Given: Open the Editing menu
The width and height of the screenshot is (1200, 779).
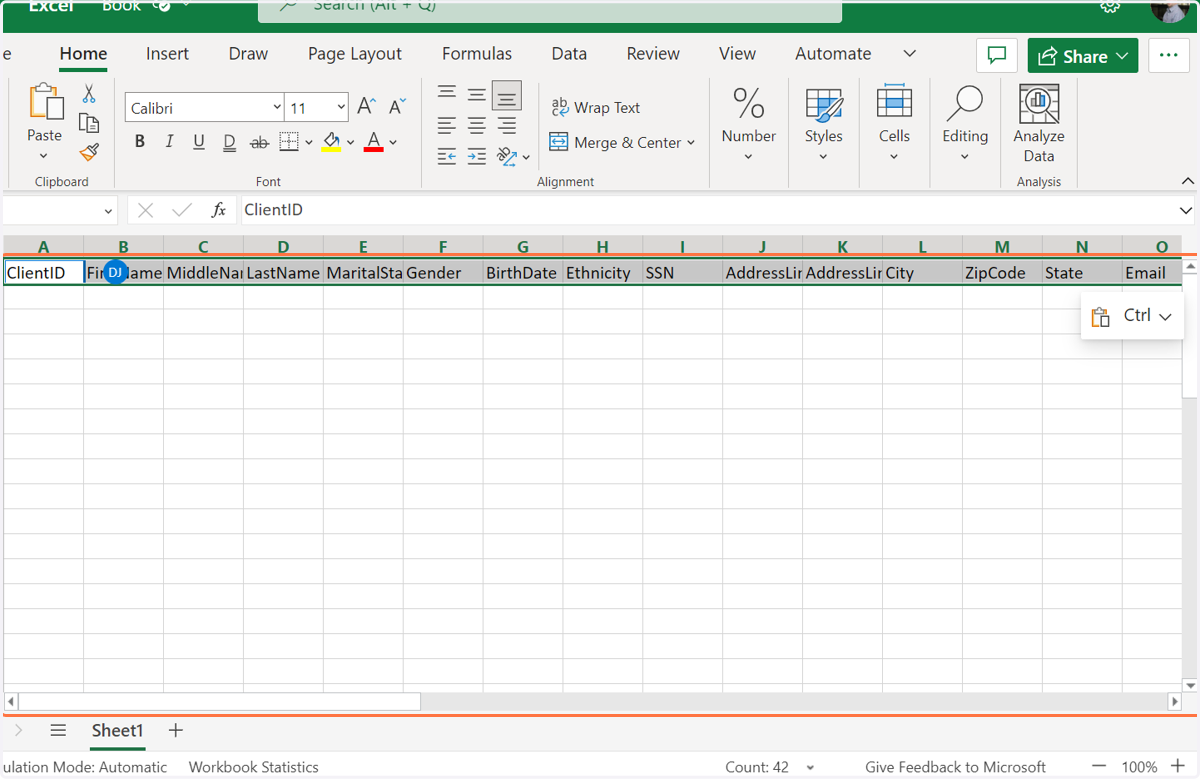Looking at the screenshot, I should [x=965, y=123].
